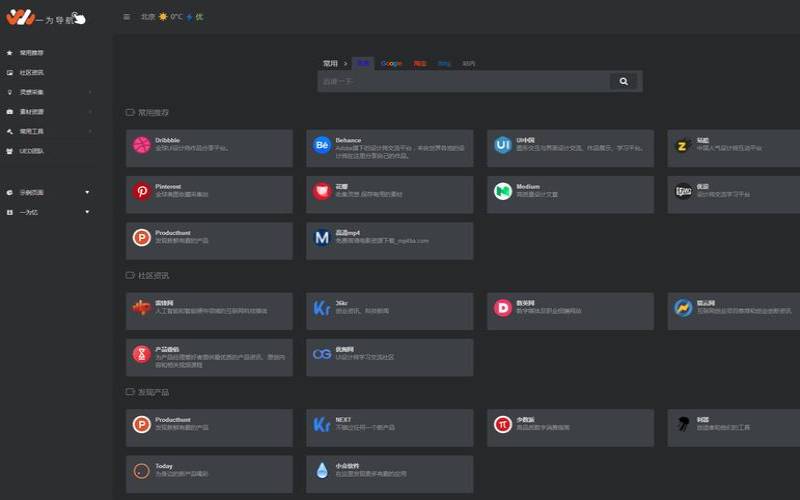Switch to the red 淘宝 search tab
The height and width of the screenshot is (500, 800).
coord(420,63)
